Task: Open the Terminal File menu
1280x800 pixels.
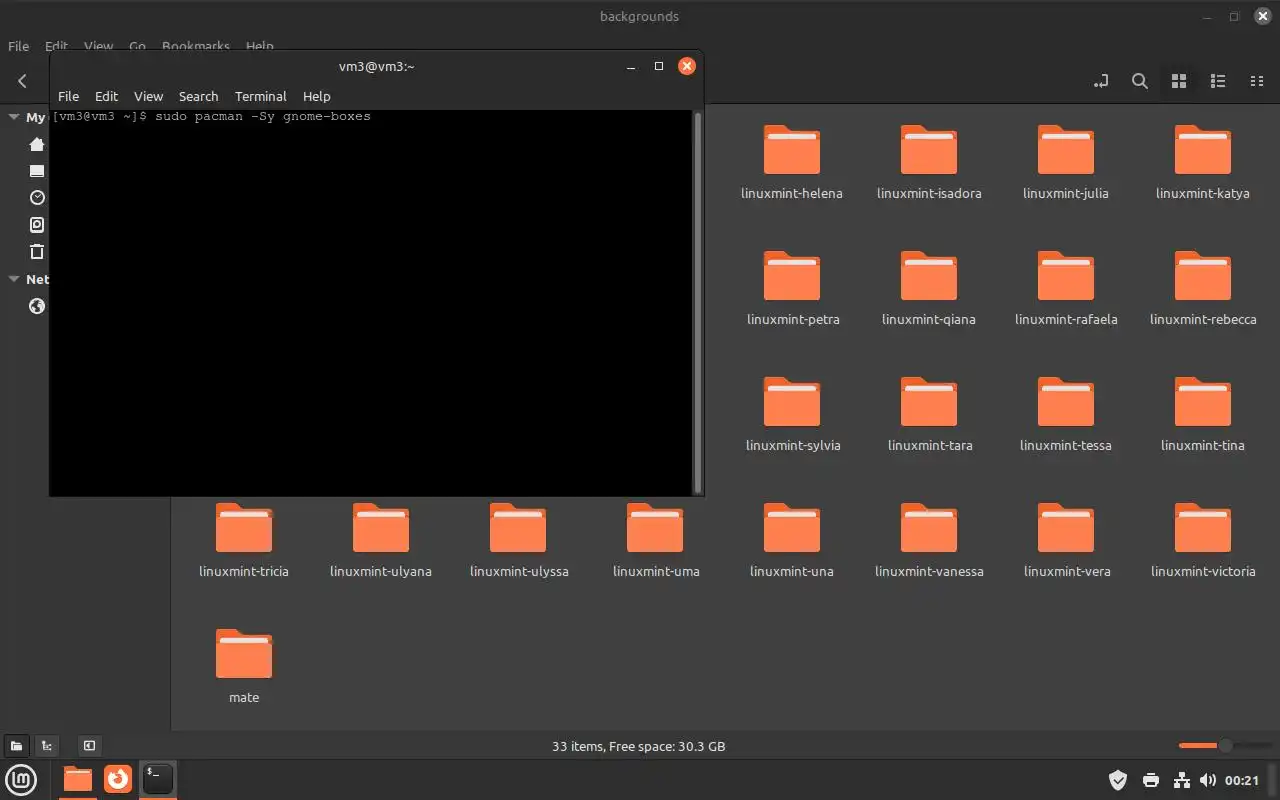Action: (68, 96)
